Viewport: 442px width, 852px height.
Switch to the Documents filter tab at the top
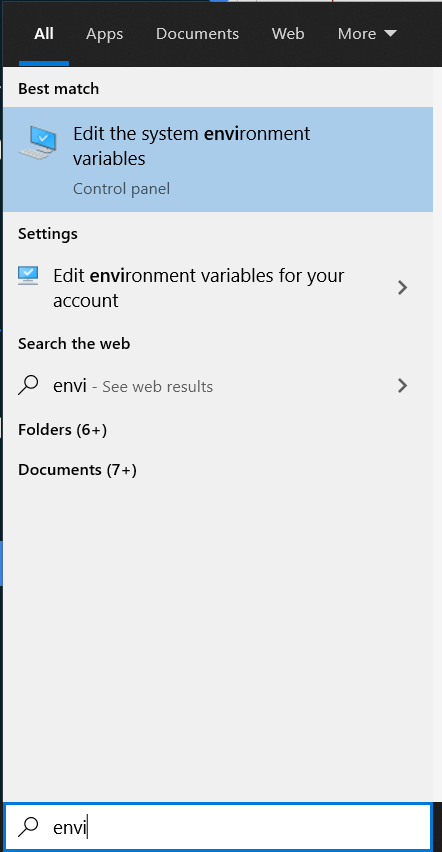coord(197,34)
